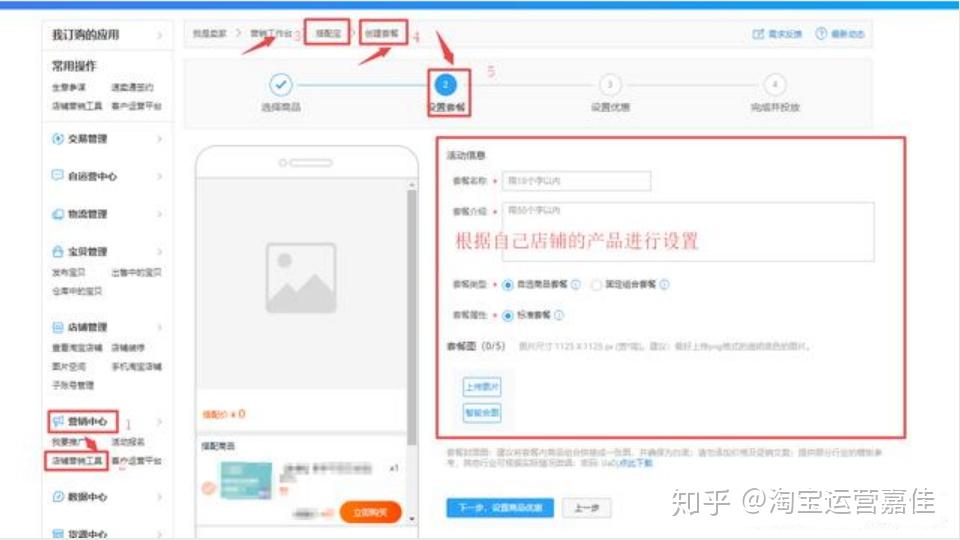
Task: Click the 上传图片 button
Action: pyautogui.click(x=482, y=387)
